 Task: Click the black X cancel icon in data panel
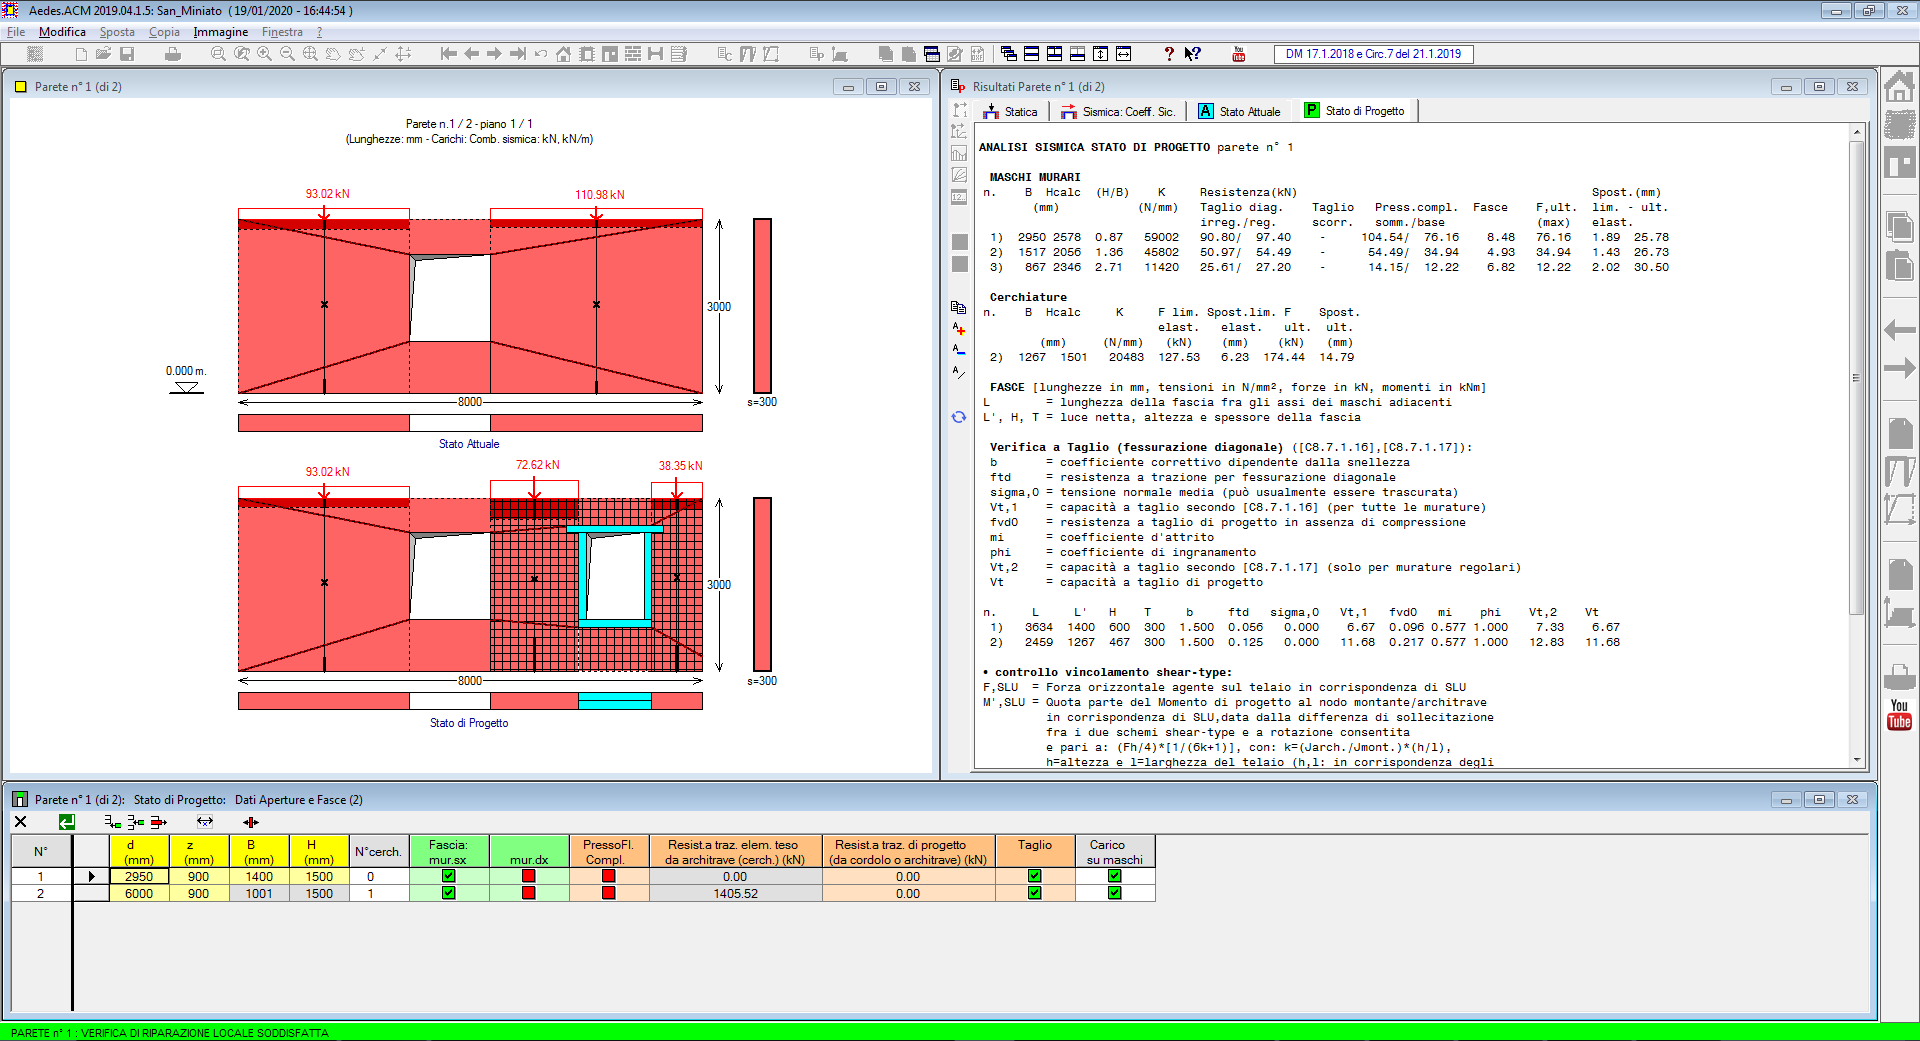pos(20,822)
